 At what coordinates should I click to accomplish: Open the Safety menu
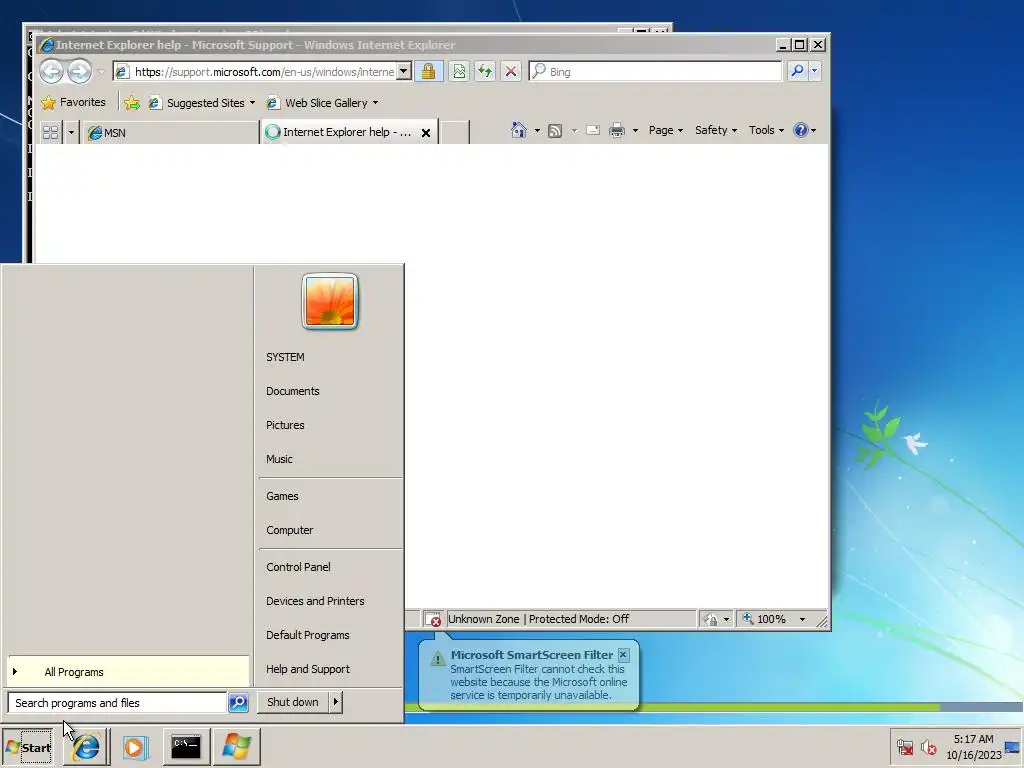pyautogui.click(x=716, y=130)
